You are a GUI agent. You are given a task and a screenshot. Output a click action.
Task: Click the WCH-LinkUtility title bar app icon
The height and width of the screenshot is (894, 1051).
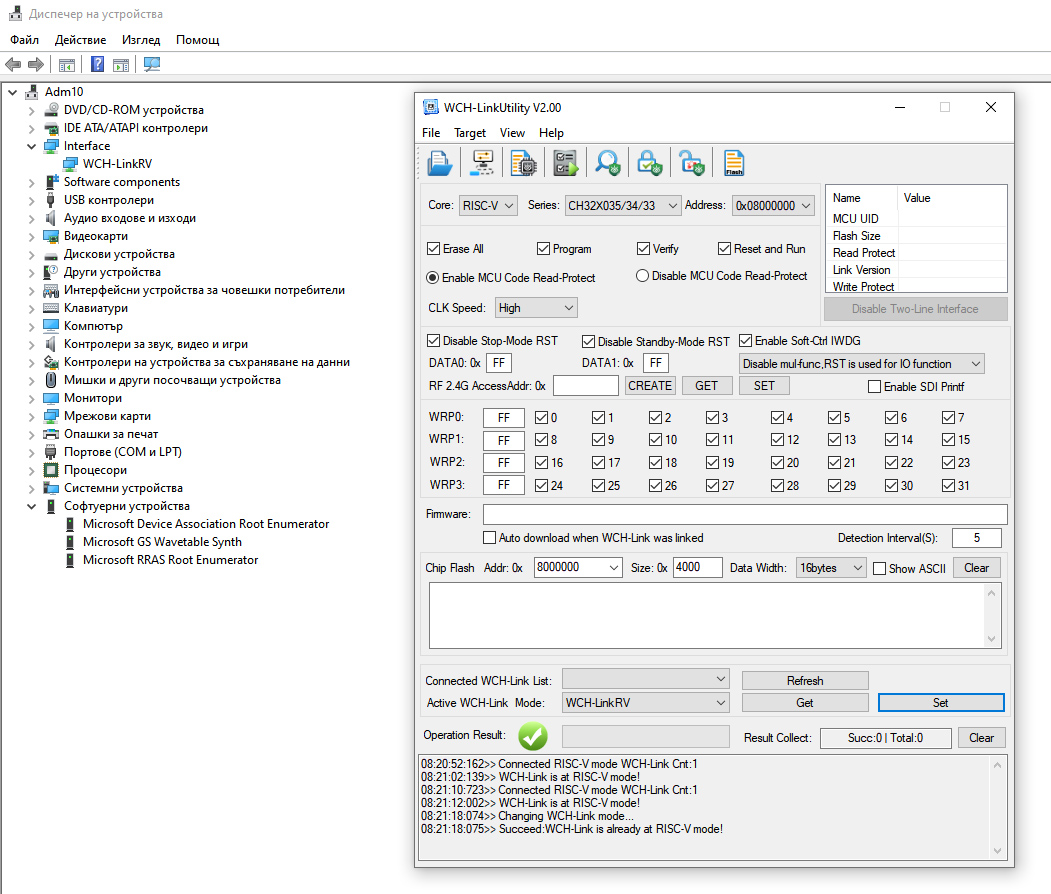click(x=431, y=107)
